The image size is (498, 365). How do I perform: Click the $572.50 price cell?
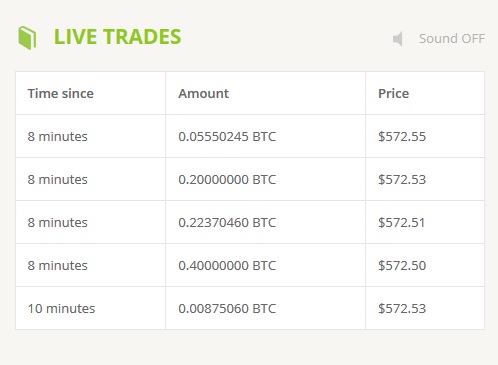(x=425, y=265)
